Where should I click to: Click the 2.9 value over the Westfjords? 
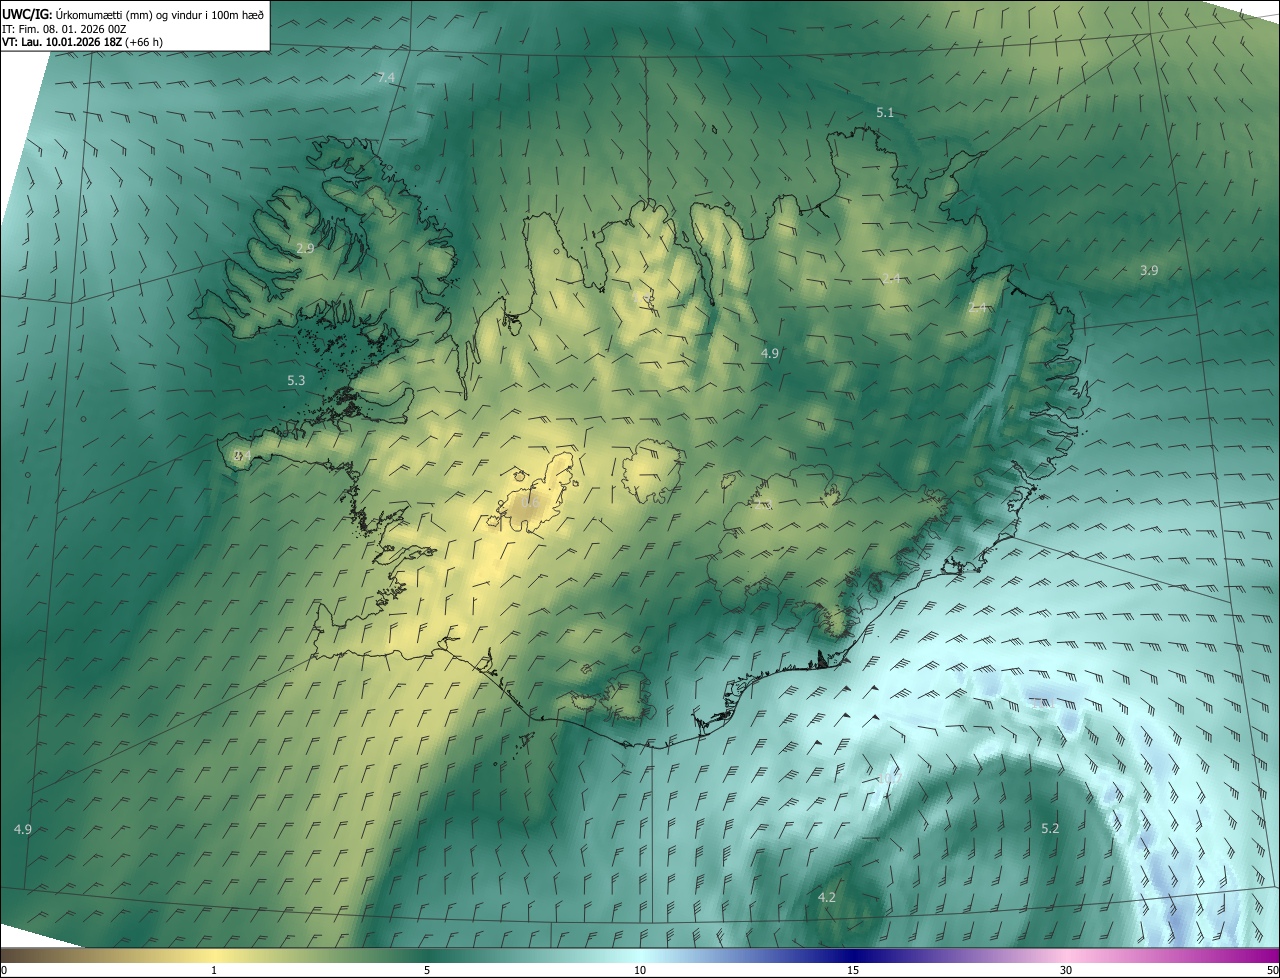(x=305, y=248)
